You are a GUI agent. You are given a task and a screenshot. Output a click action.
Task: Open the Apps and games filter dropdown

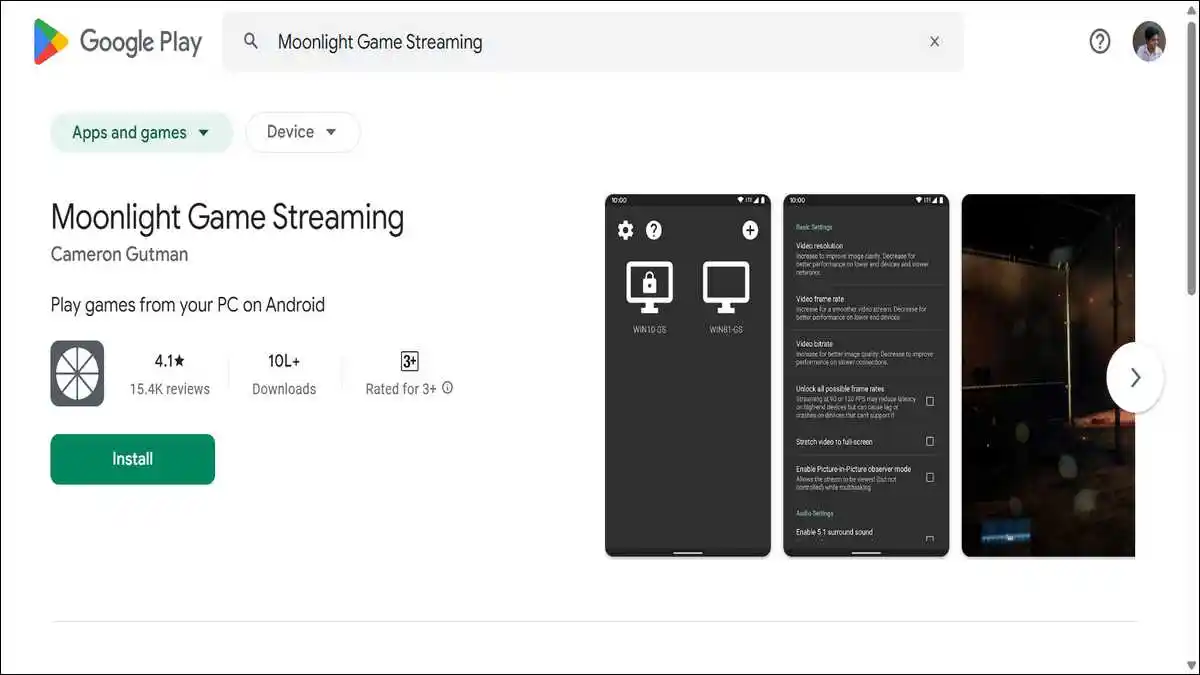(141, 133)
